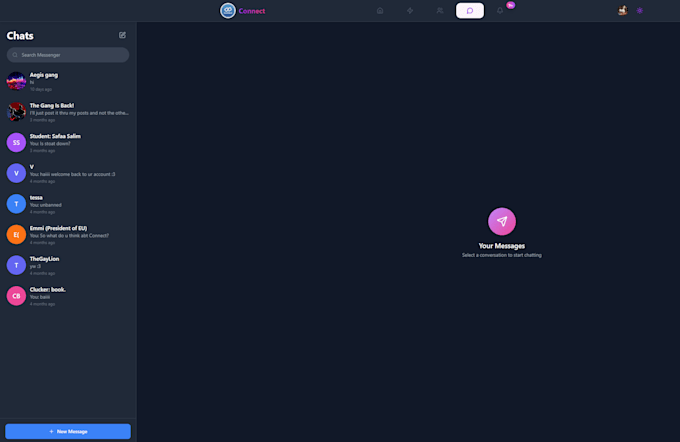Open the TheGayLion conversation
This screenshot has height=442, width=680.
point(68,266)
